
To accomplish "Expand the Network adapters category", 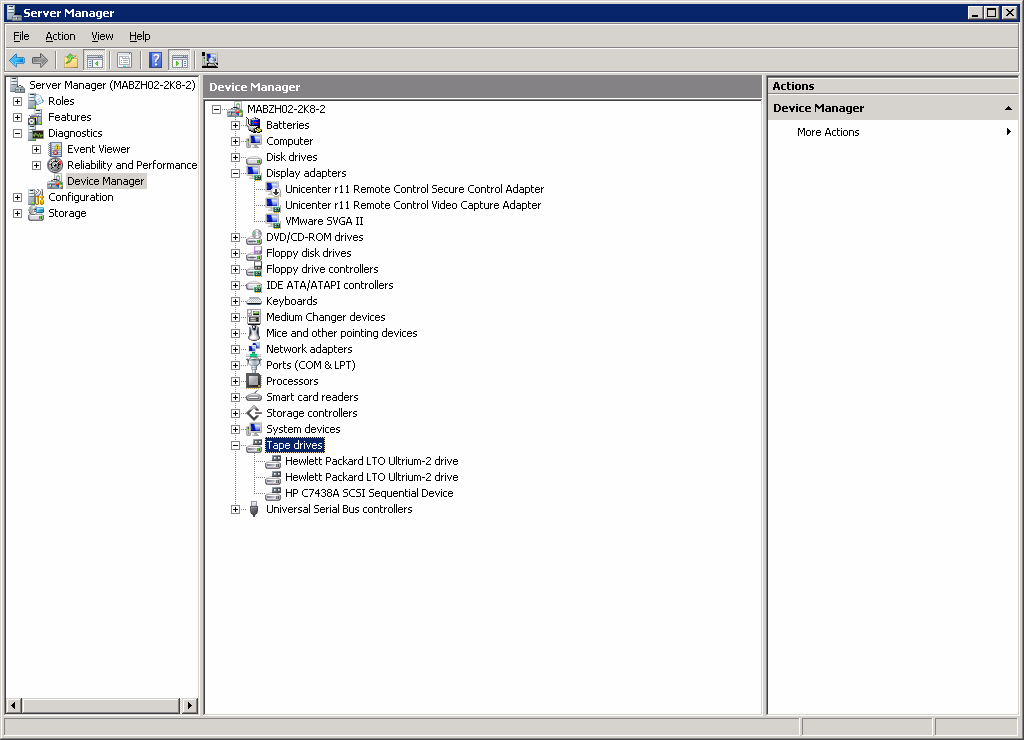I will [235, 349].
